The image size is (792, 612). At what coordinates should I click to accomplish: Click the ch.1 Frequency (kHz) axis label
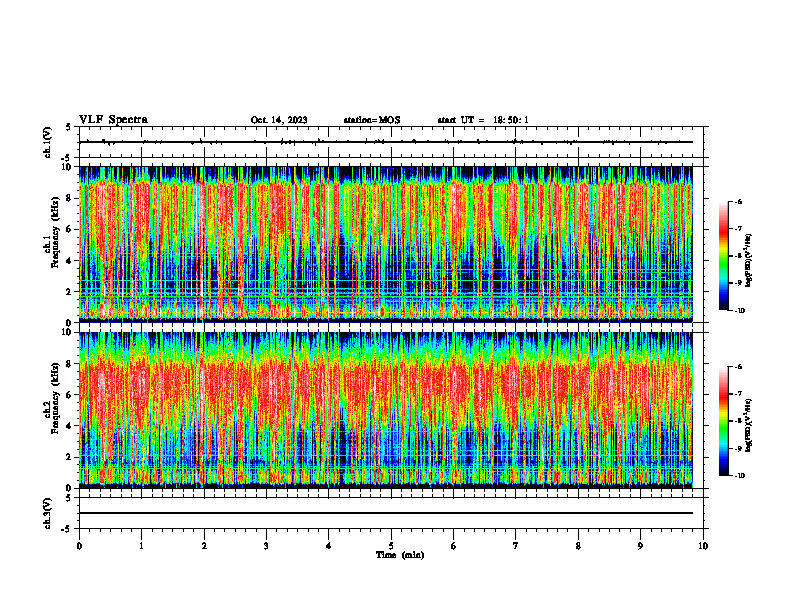(x=52, y=232)
